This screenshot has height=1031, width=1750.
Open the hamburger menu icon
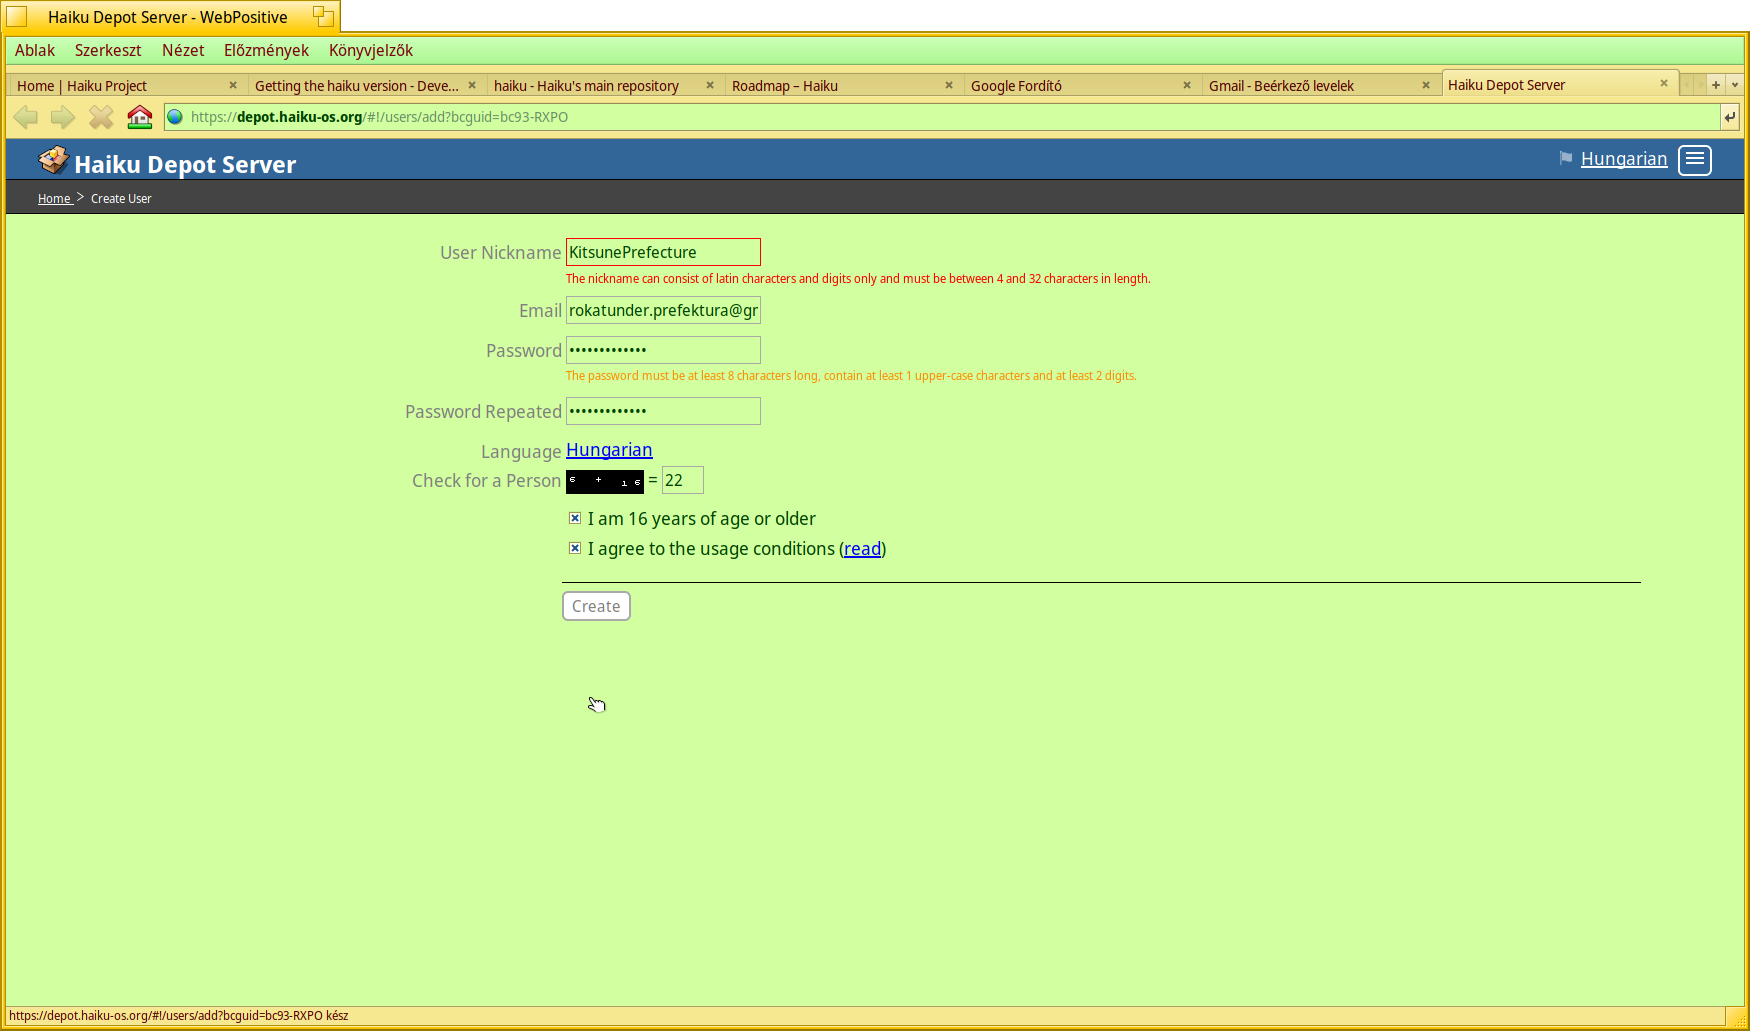[x=1695, y=160]
